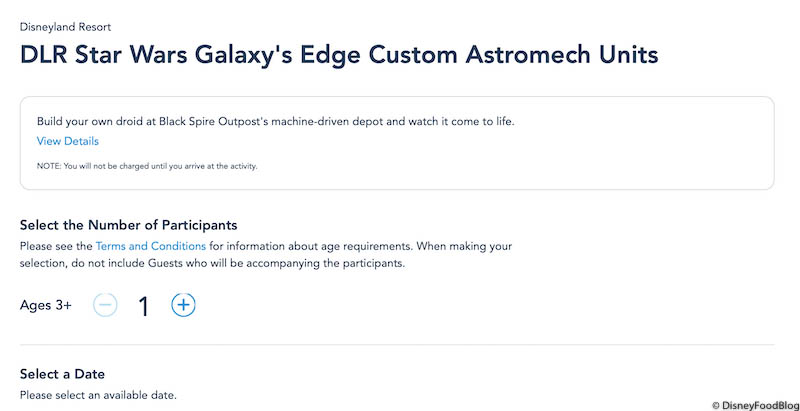800x411 pixels.
Task: Click the Disneyland Resort label above the title
Action: pyautogui.click(x=66, y=25)
